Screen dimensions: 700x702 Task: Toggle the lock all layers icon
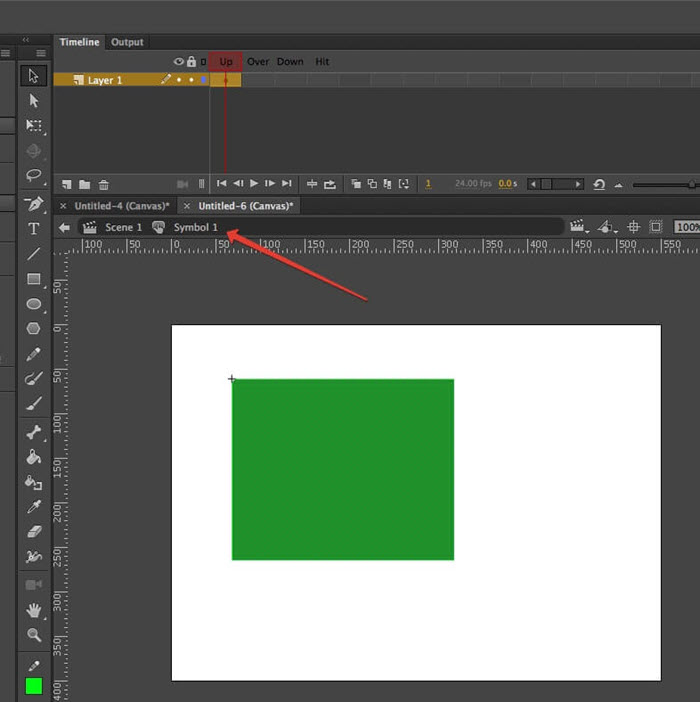(191, 62)
